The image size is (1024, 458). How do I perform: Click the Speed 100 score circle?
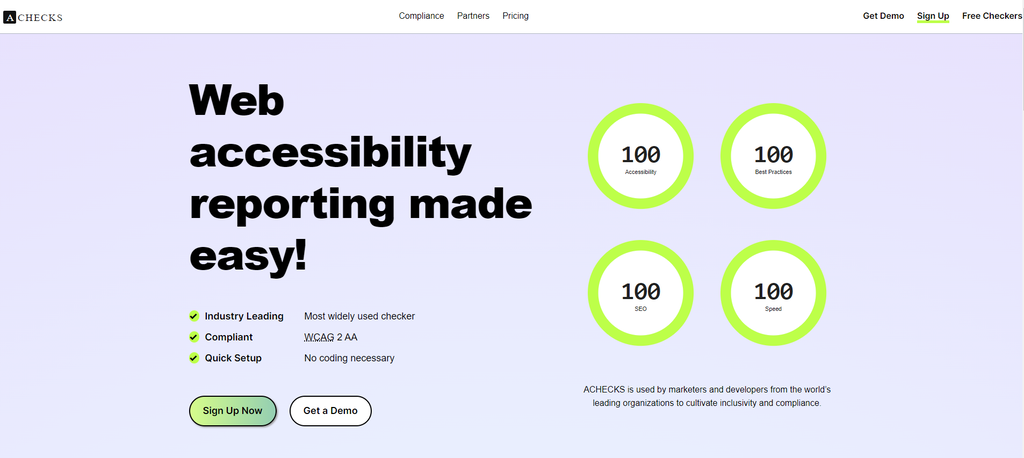(x=773, y=294)
